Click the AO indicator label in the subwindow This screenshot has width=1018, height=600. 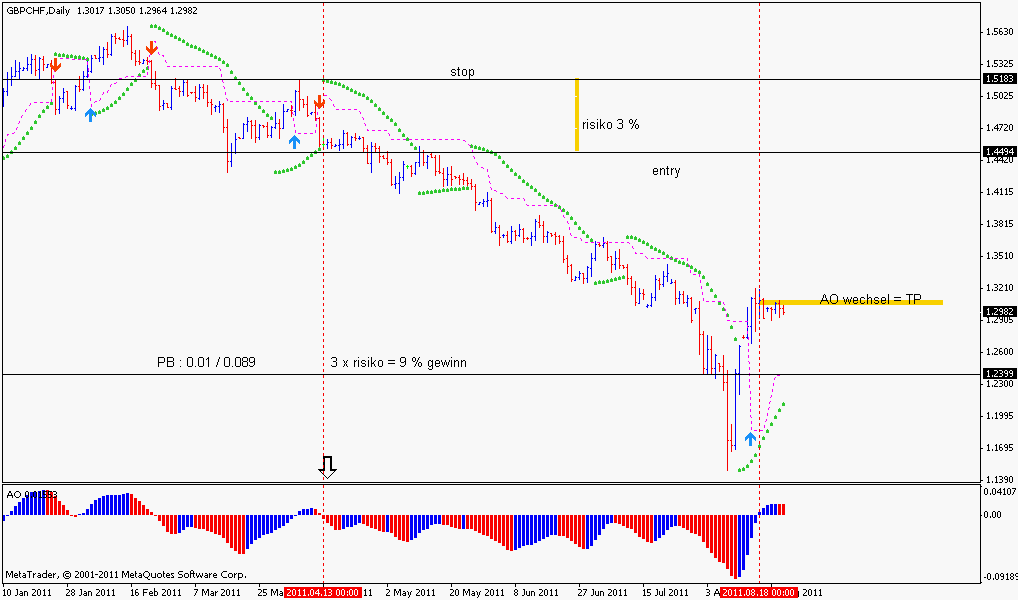32,495
